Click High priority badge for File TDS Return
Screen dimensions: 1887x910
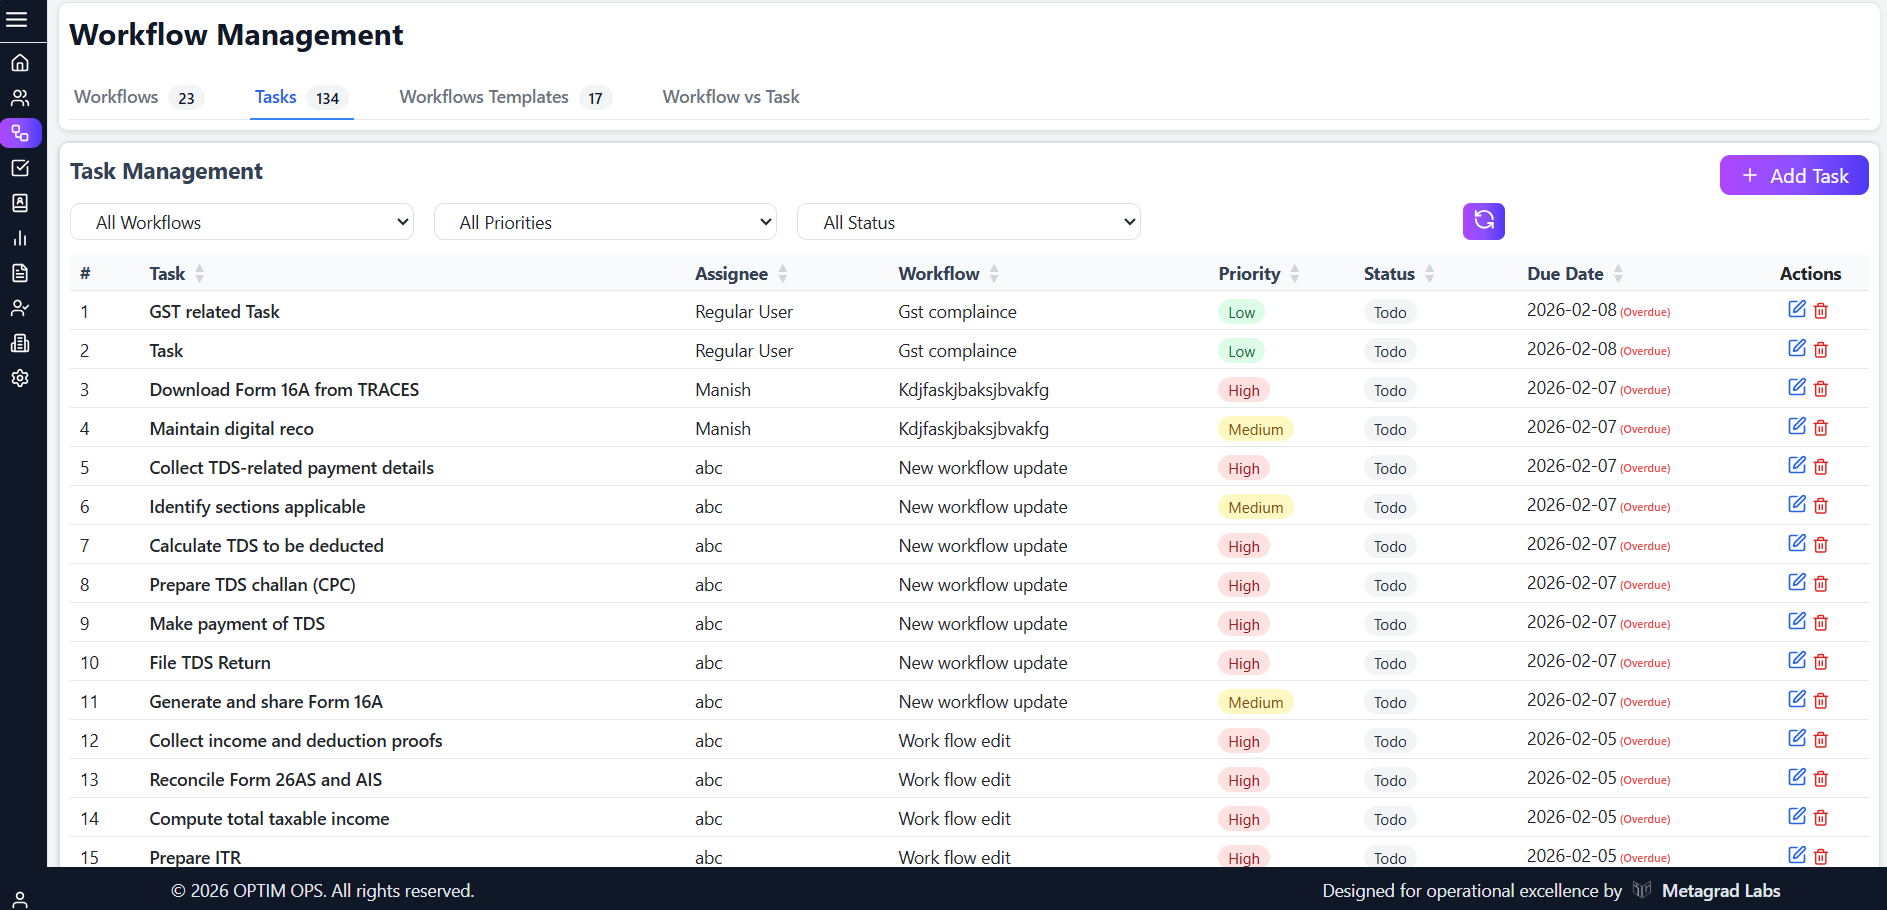[1243, 663]
